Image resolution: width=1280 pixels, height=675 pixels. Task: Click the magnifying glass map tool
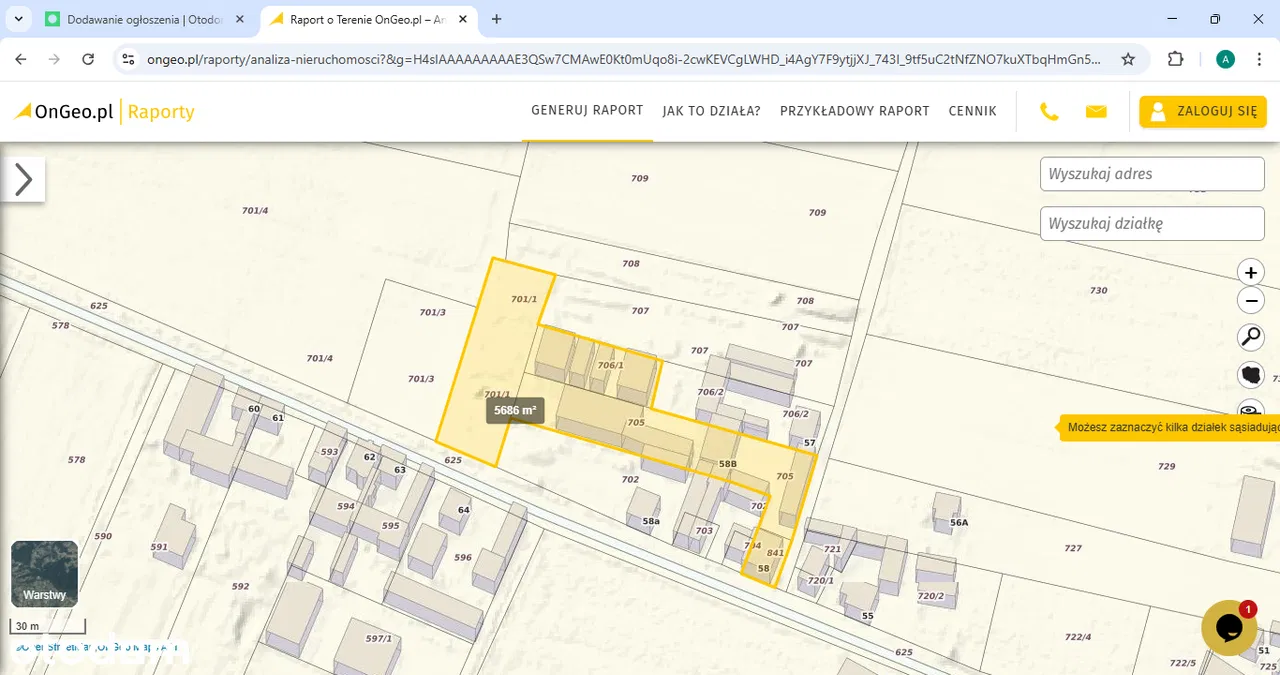click(1250, 337)
